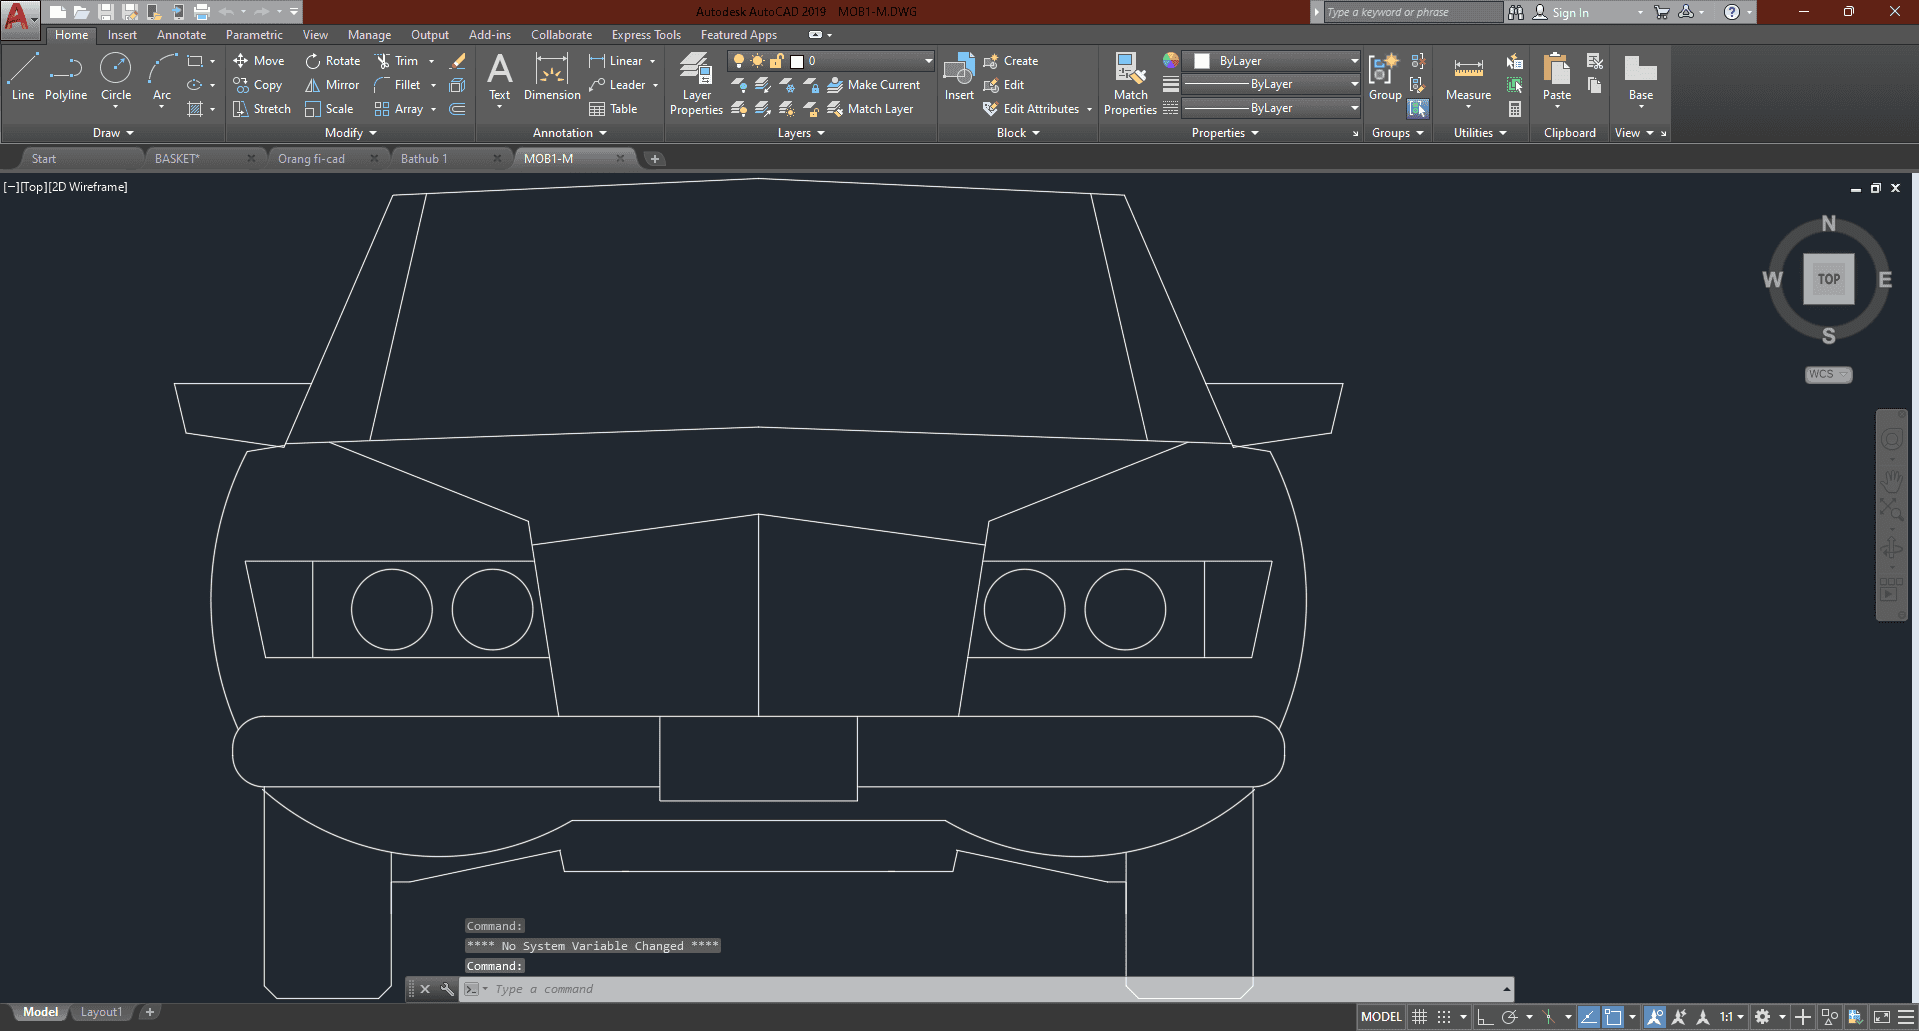
Task: Toggle snap mode dots in status bar
Action: coord(1444,1017)
